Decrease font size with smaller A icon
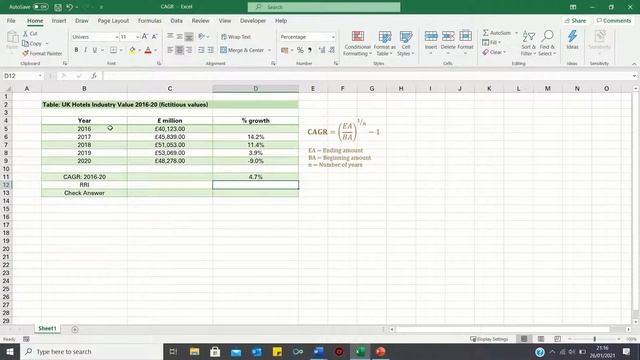 155,37
